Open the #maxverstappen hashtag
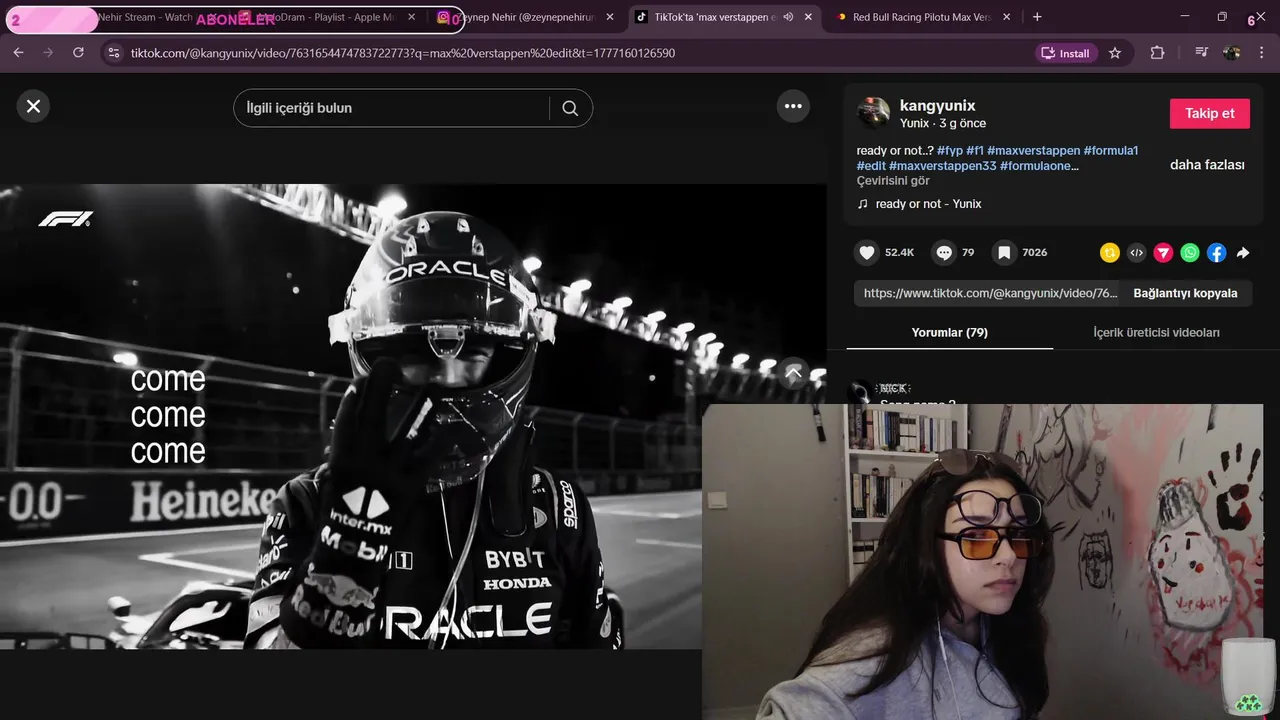1280x720 pixels. click(x=1033, y=151)
